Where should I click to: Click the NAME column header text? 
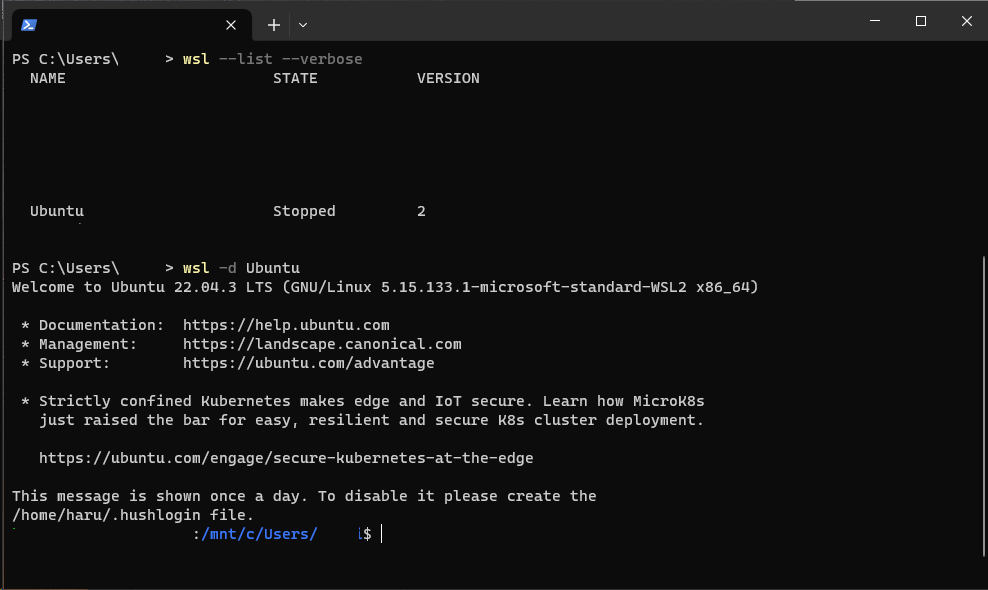coord(48,78)
